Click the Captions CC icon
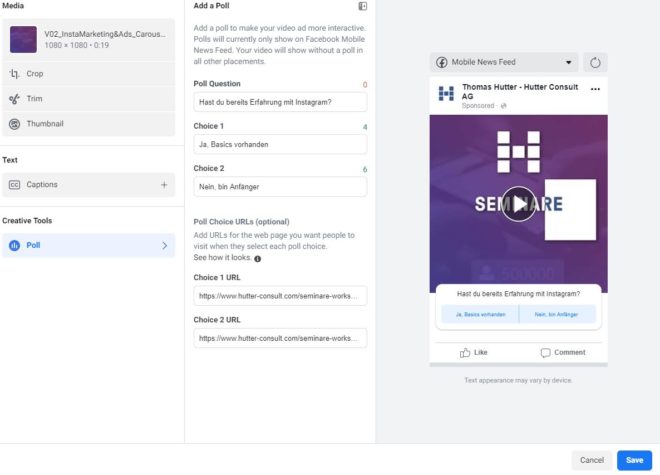The height and width of the screenshot is (475, 660). [14, 185]
